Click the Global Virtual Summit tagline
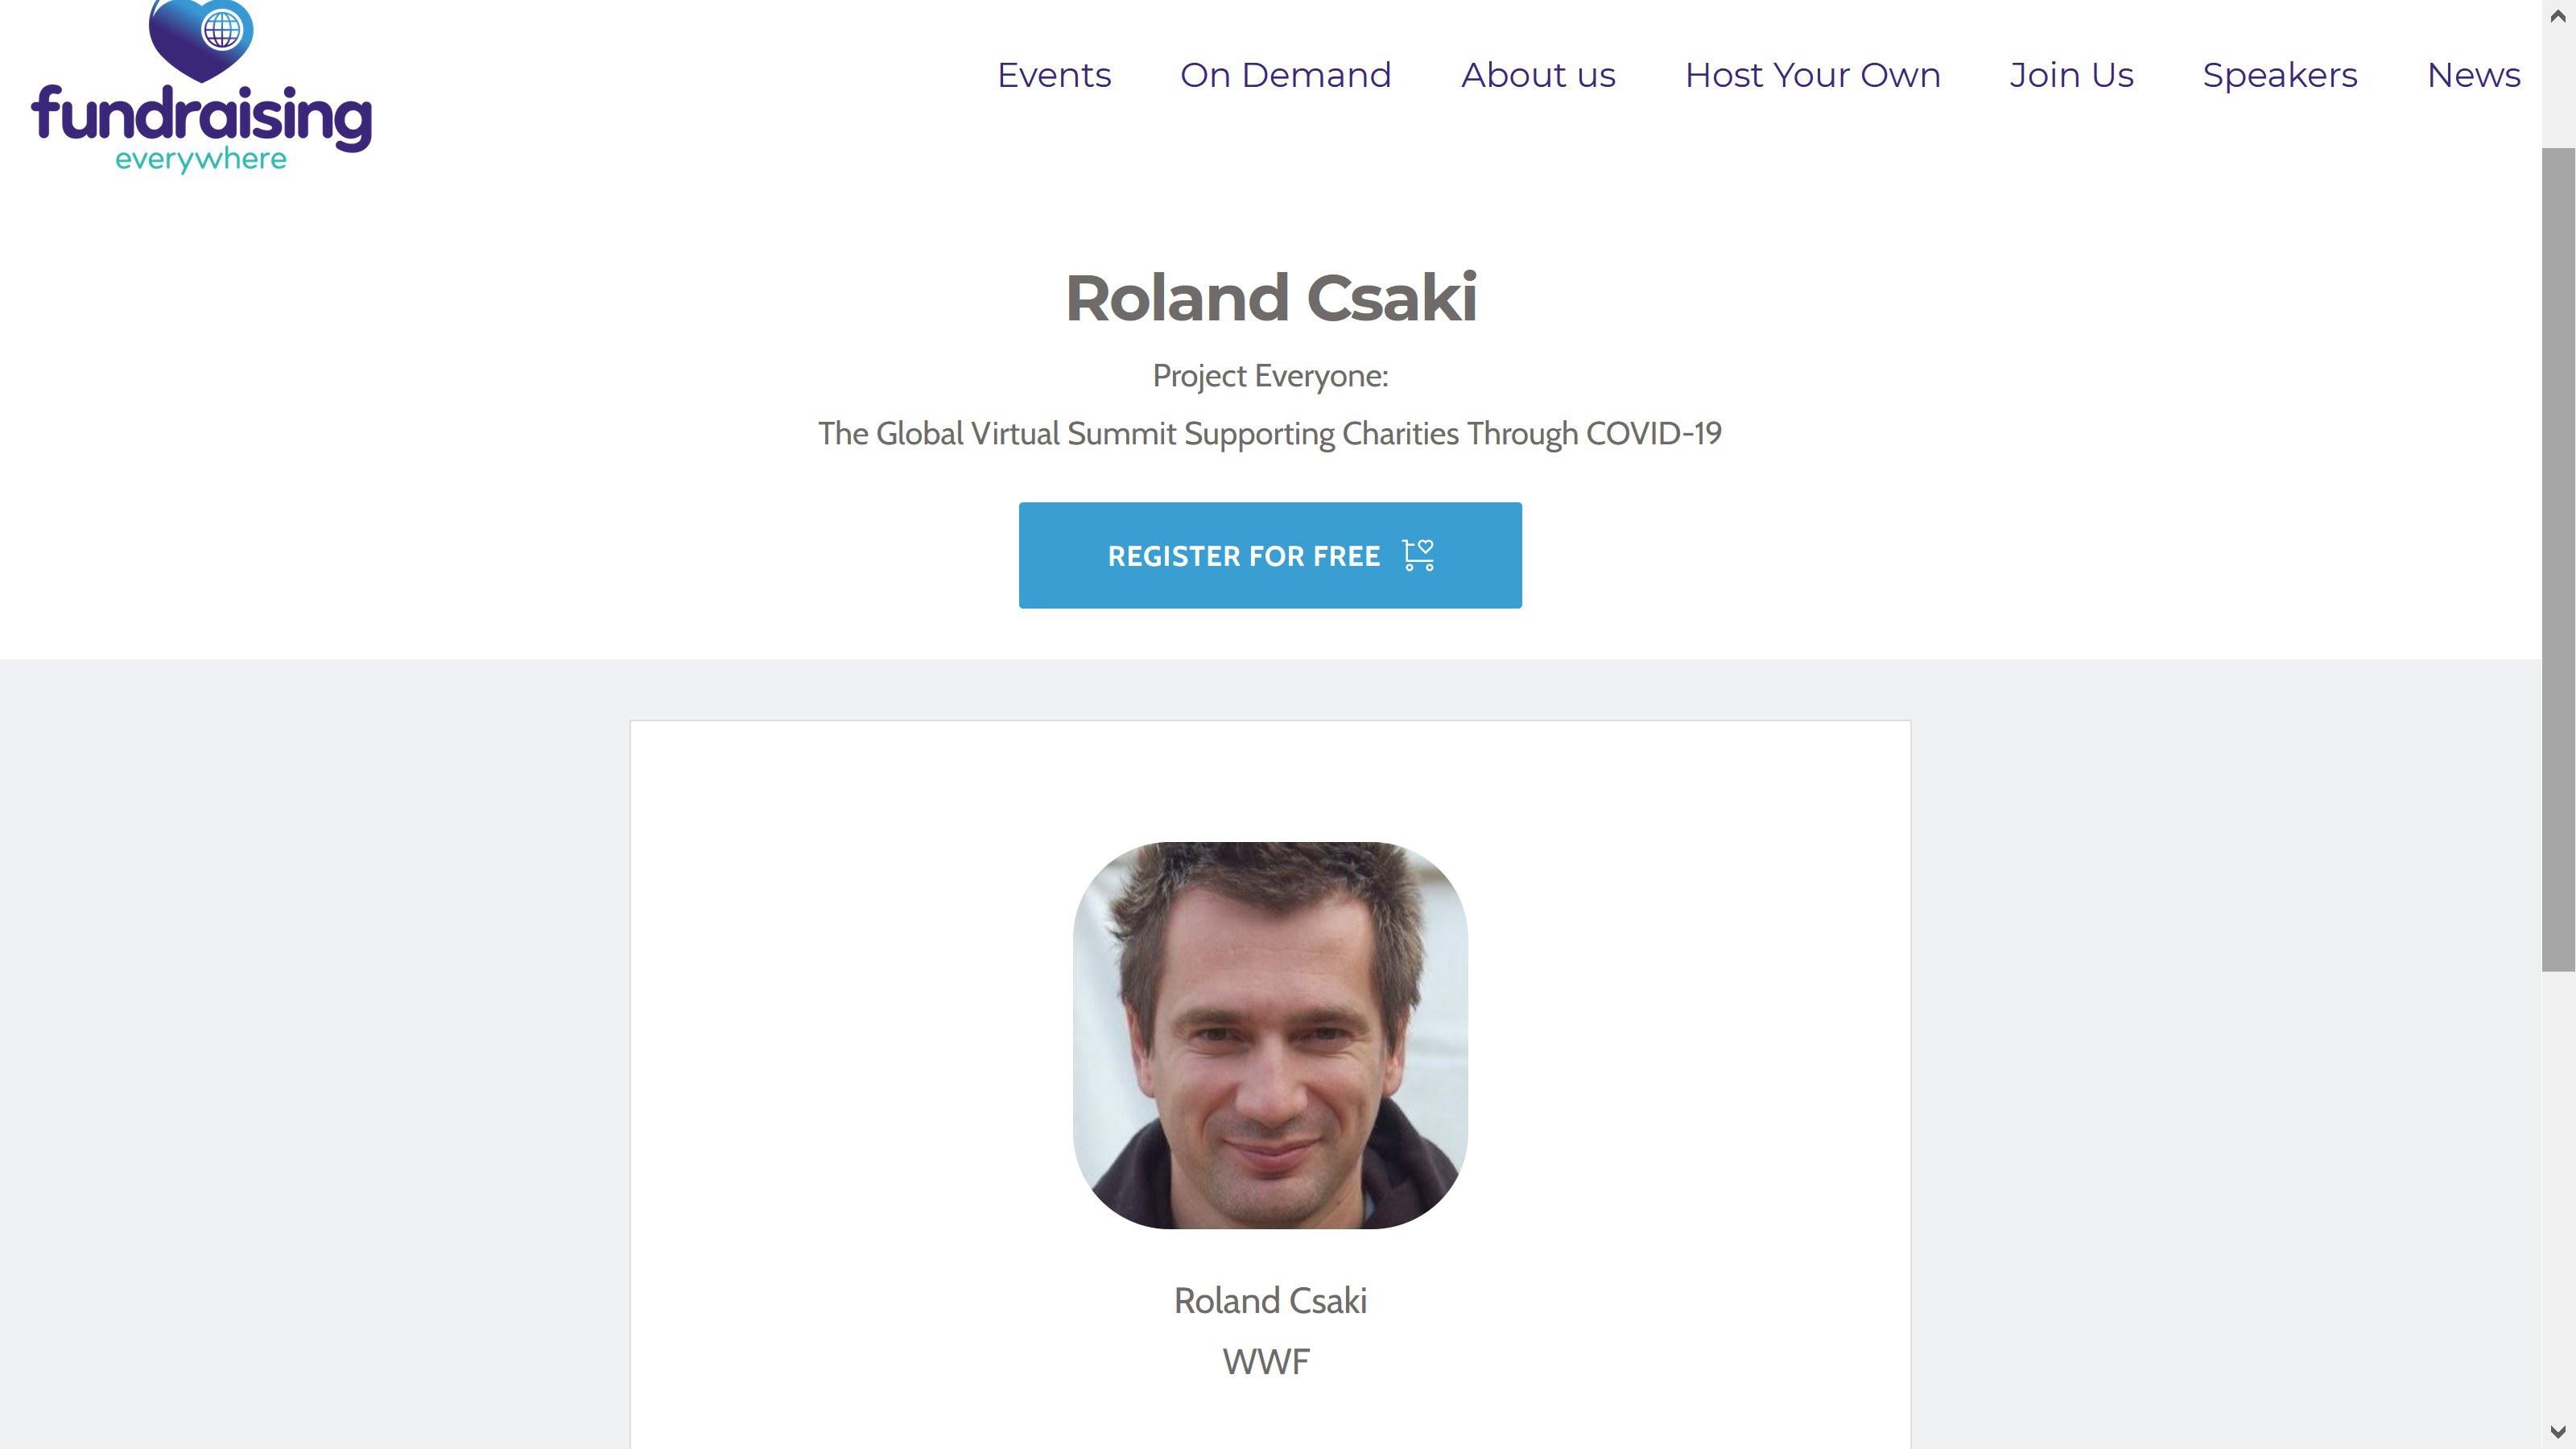 click(1270, 434)
